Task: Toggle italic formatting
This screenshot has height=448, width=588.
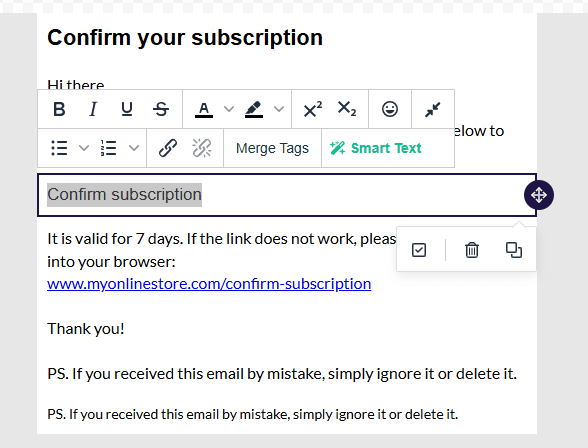Action: click(93, 109)
